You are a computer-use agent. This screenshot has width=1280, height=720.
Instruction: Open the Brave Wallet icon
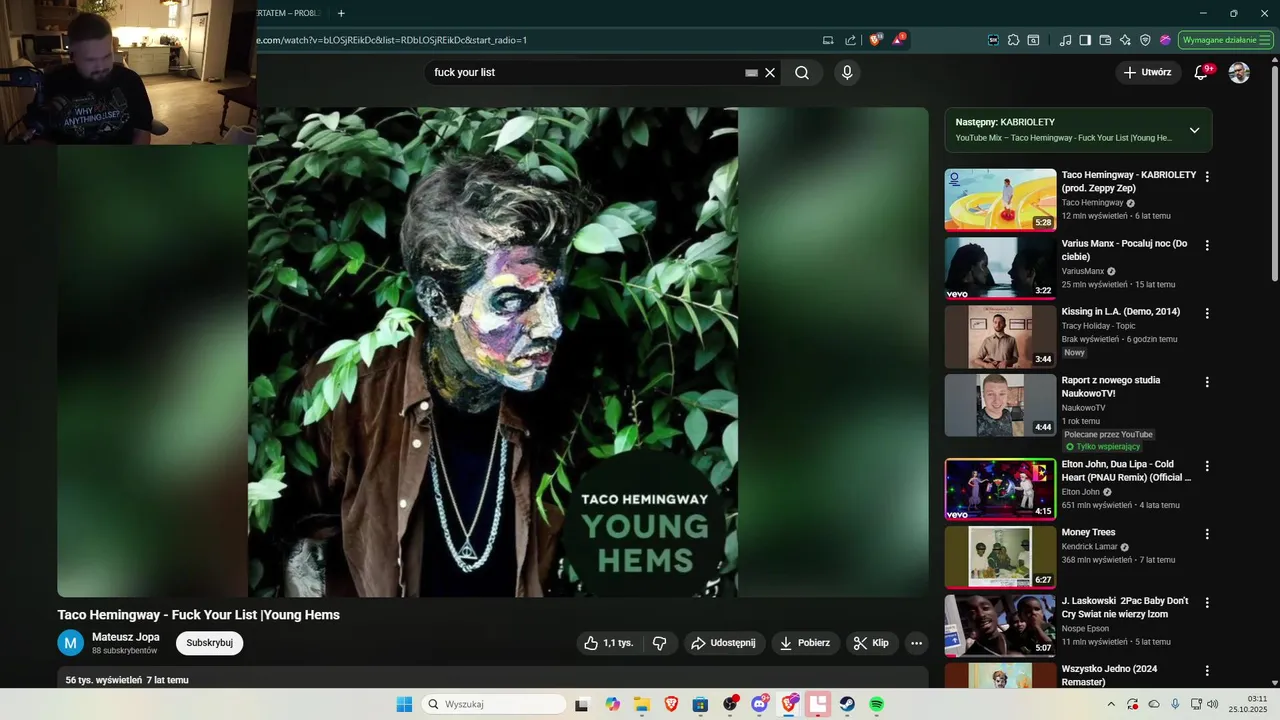click(x=1105, y=40)
